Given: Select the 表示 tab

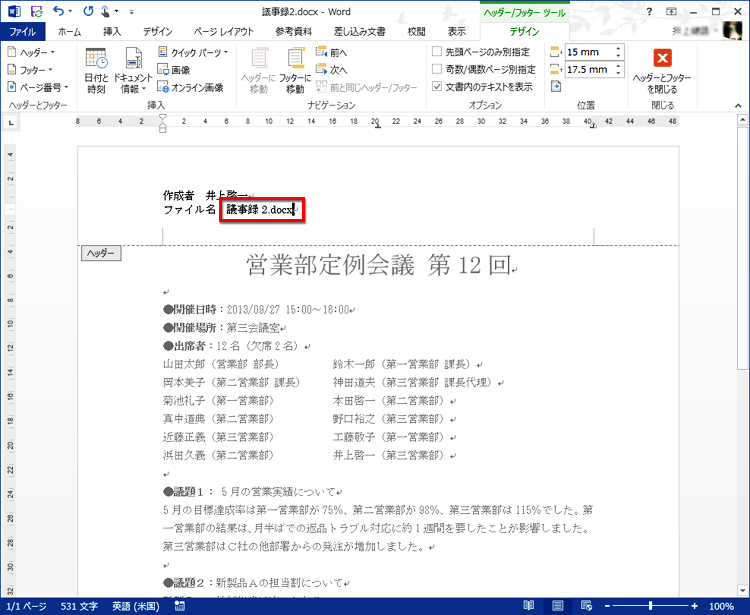Looking at the screenshot, I should [x=456, y=32].
